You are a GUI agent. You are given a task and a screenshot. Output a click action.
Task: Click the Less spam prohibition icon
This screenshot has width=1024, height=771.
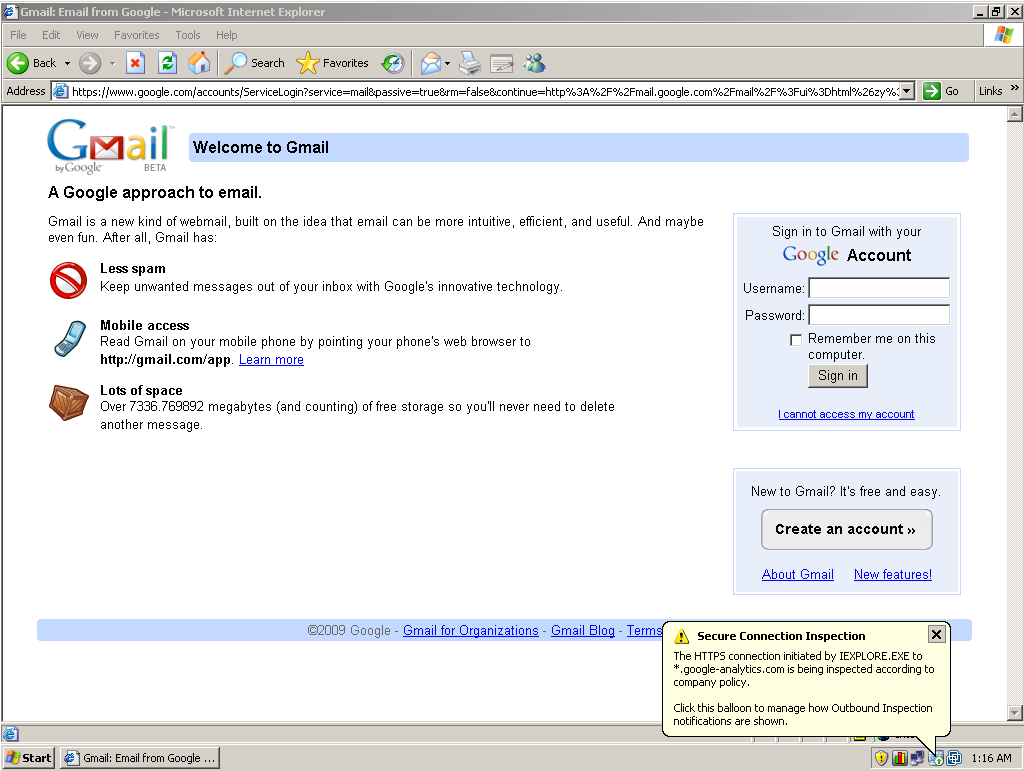point(69,281)
